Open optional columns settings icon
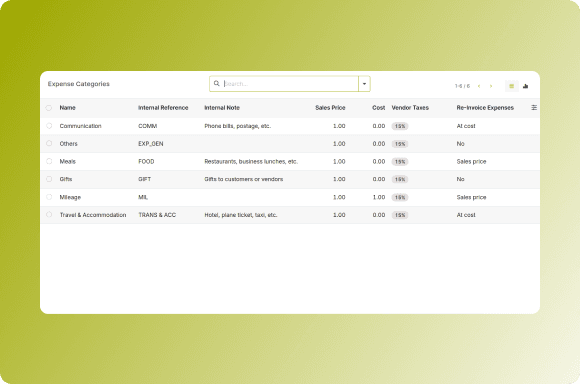 point(534,108)
